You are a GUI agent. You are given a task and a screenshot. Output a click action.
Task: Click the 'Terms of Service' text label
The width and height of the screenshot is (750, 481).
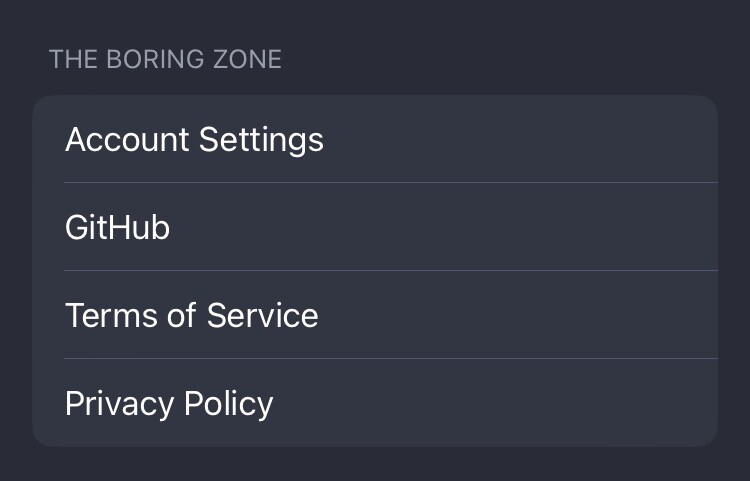(191, 316)
